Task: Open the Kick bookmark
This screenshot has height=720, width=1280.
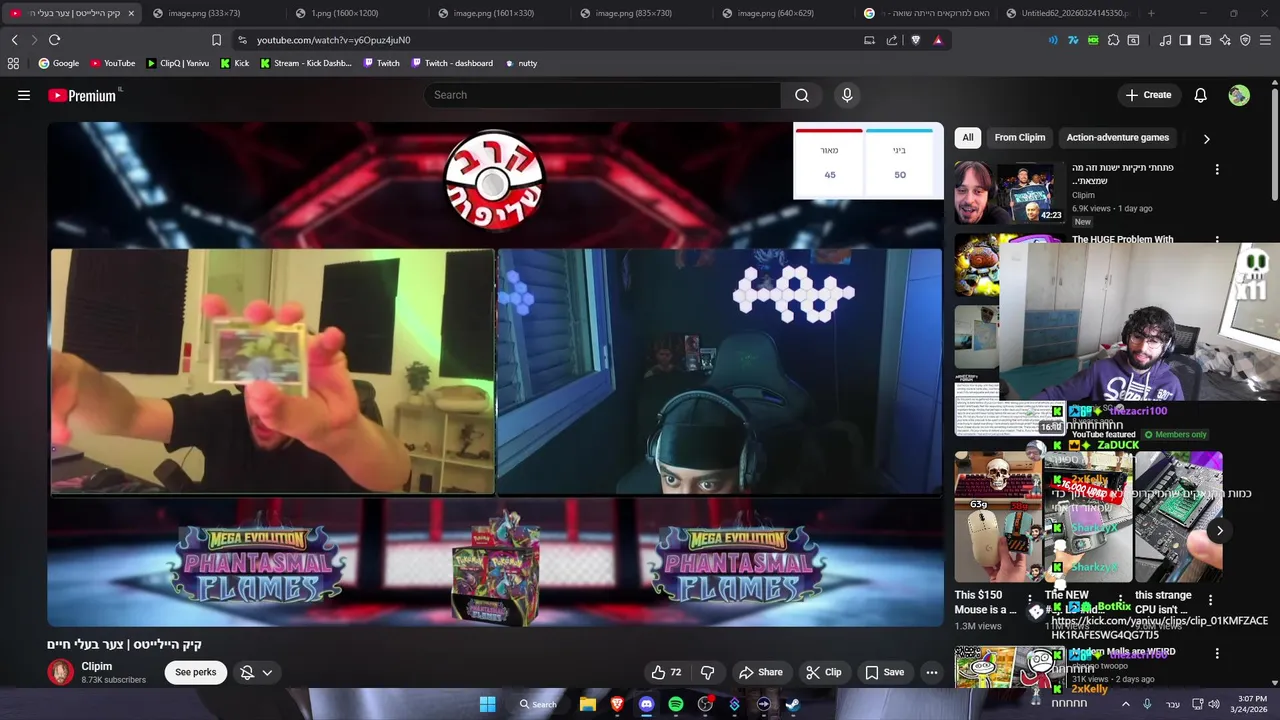Action: click(234, 63)
